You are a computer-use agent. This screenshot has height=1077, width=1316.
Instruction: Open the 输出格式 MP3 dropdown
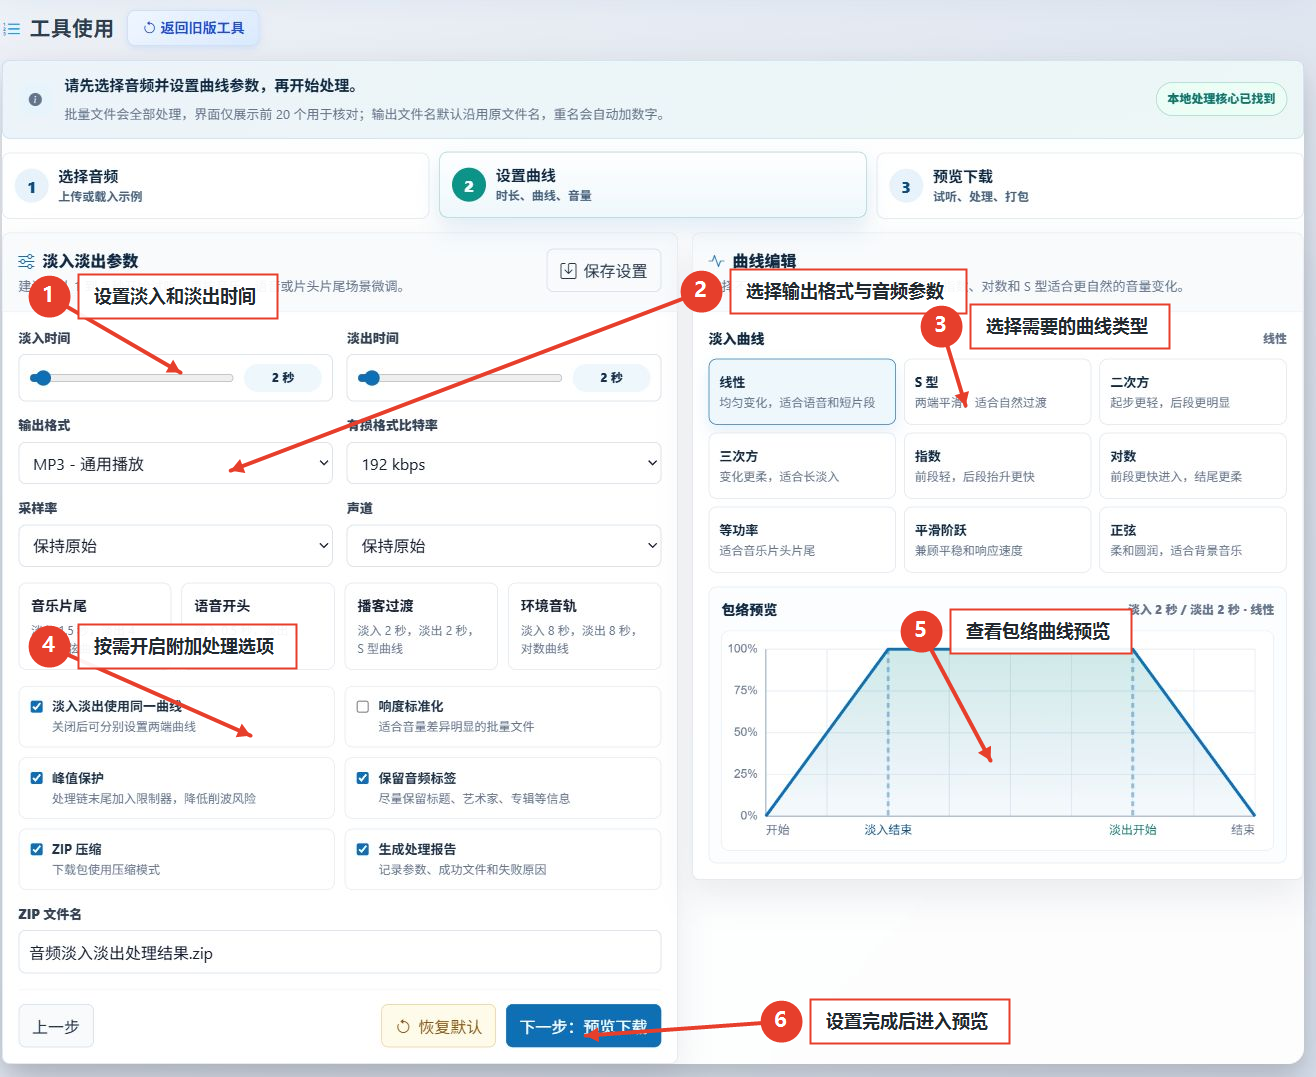point(176,463)
